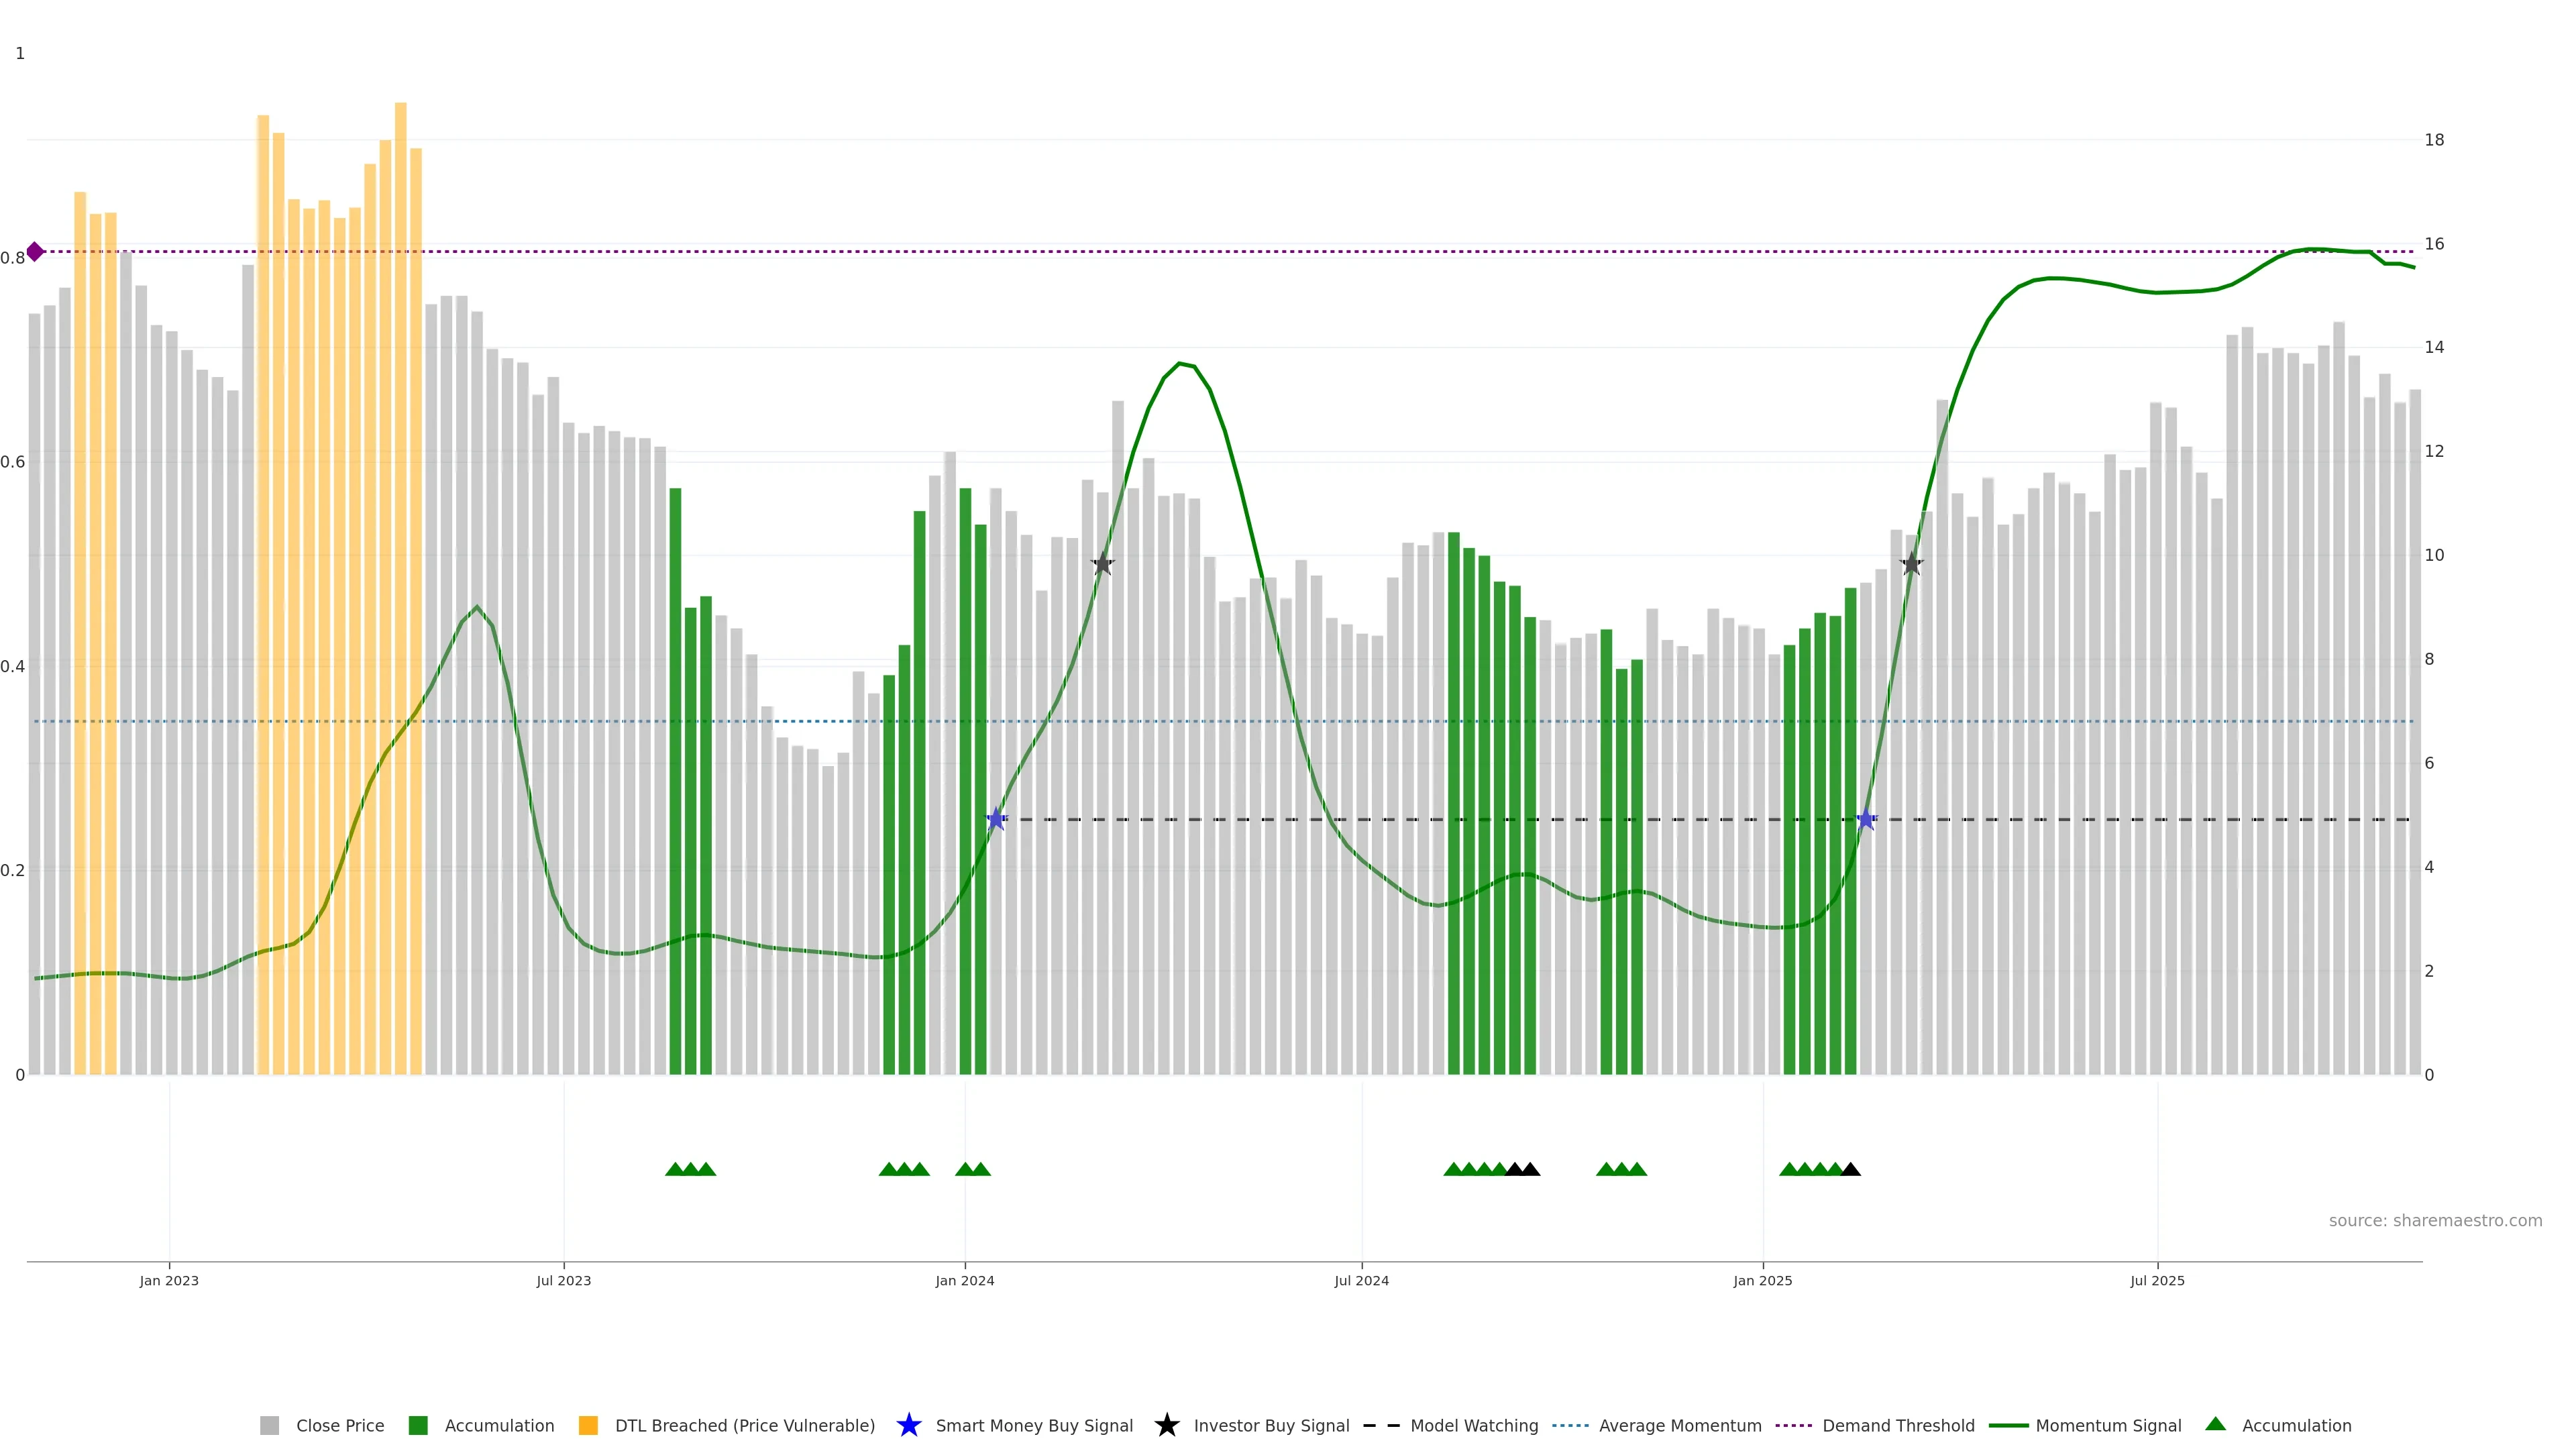Image resolution: width=2576 pixels, height=1449 pixels.
Task: Click the Jan 2023 axis label
Action: coord(169,1280)
